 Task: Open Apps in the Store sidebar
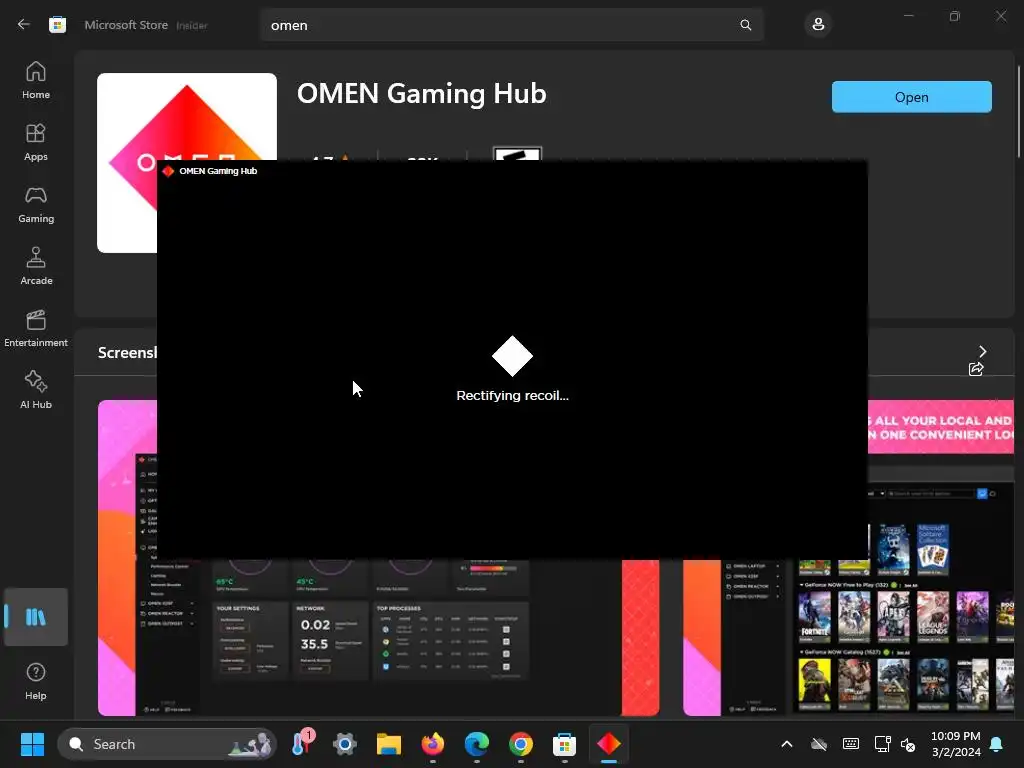point(36,142)
